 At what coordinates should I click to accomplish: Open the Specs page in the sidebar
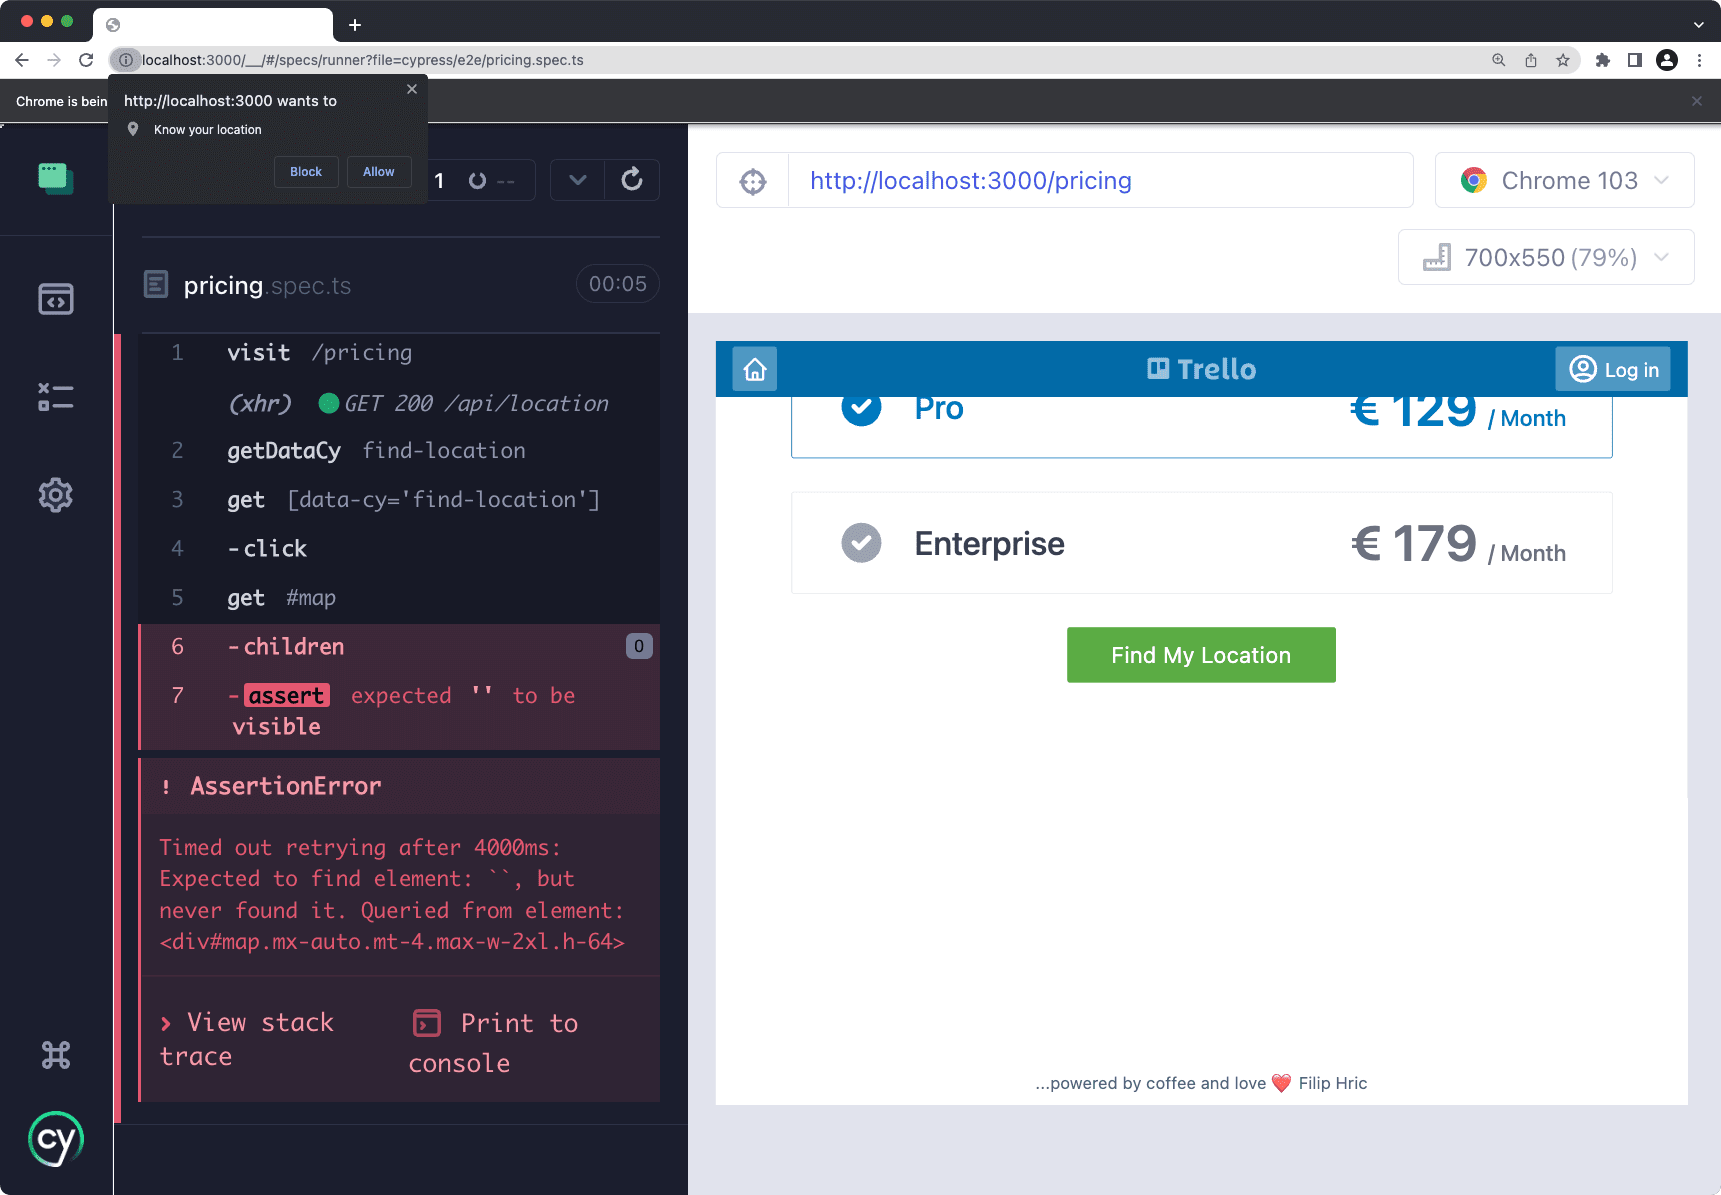[x=56, y=299]
